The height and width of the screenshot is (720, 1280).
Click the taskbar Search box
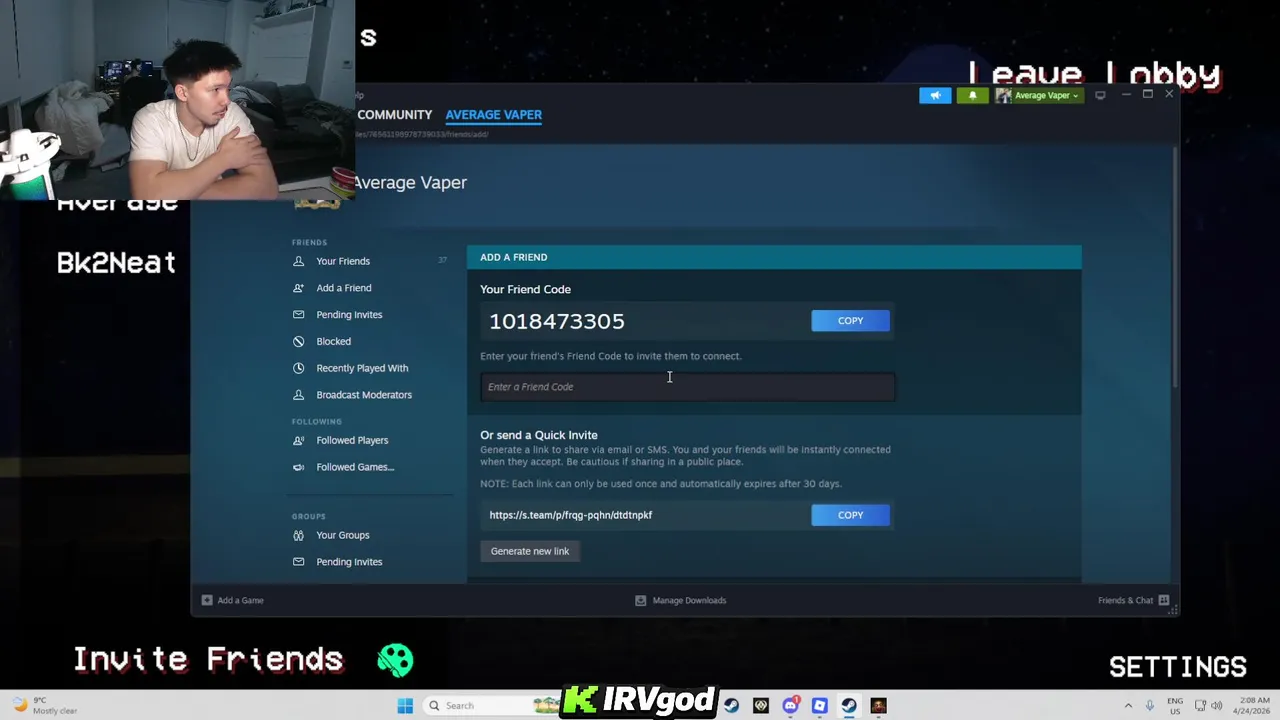(x=490, y=706)
